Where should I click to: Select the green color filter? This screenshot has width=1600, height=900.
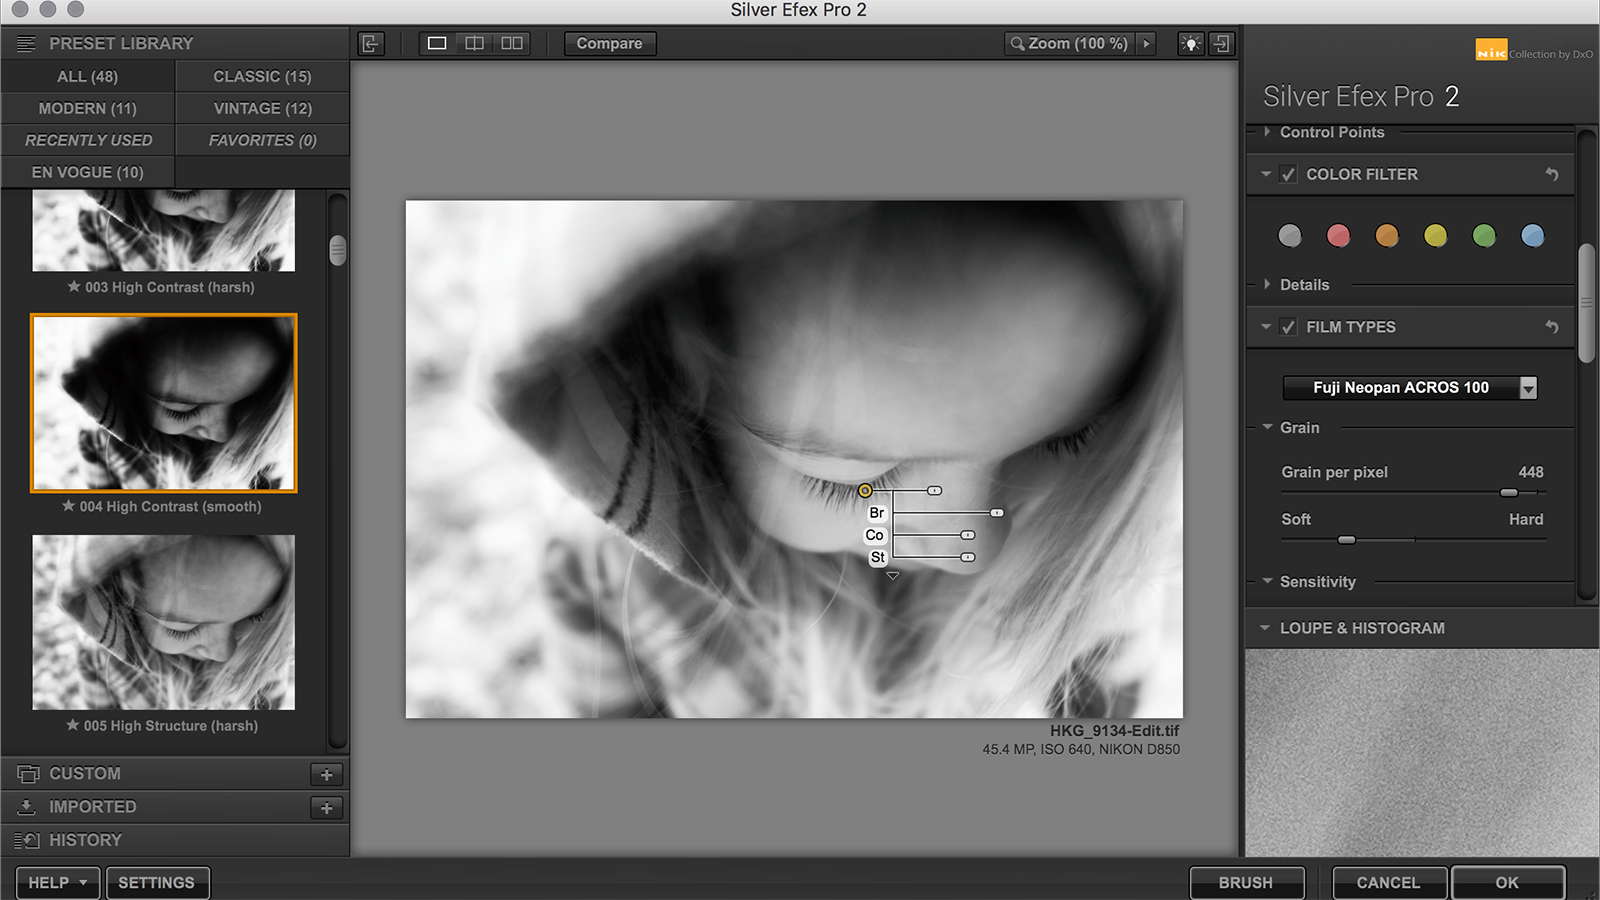pyautogui.click(x=1484, y=235)
